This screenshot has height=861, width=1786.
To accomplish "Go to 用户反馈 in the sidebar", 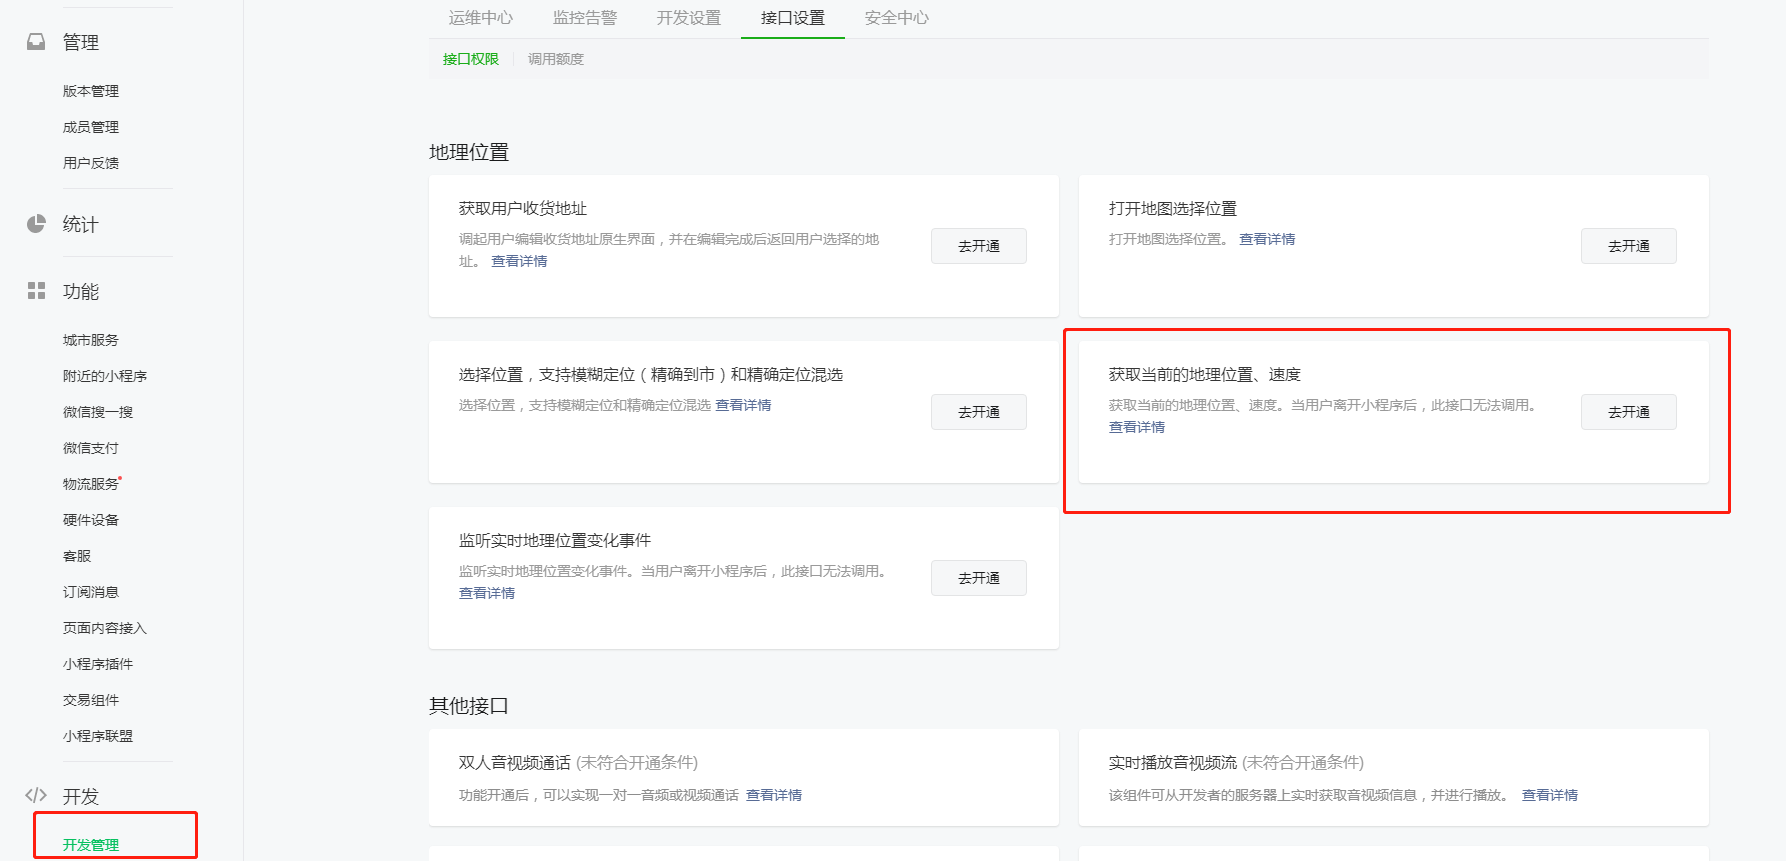I will [91, 163].
